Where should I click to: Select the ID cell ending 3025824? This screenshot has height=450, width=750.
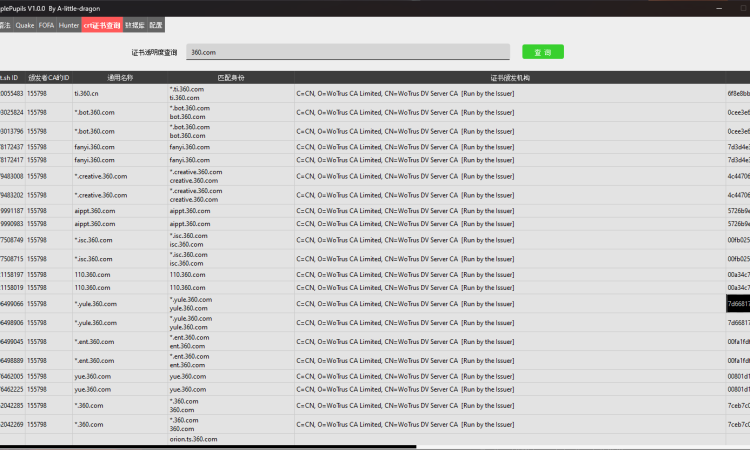point(12,112)
